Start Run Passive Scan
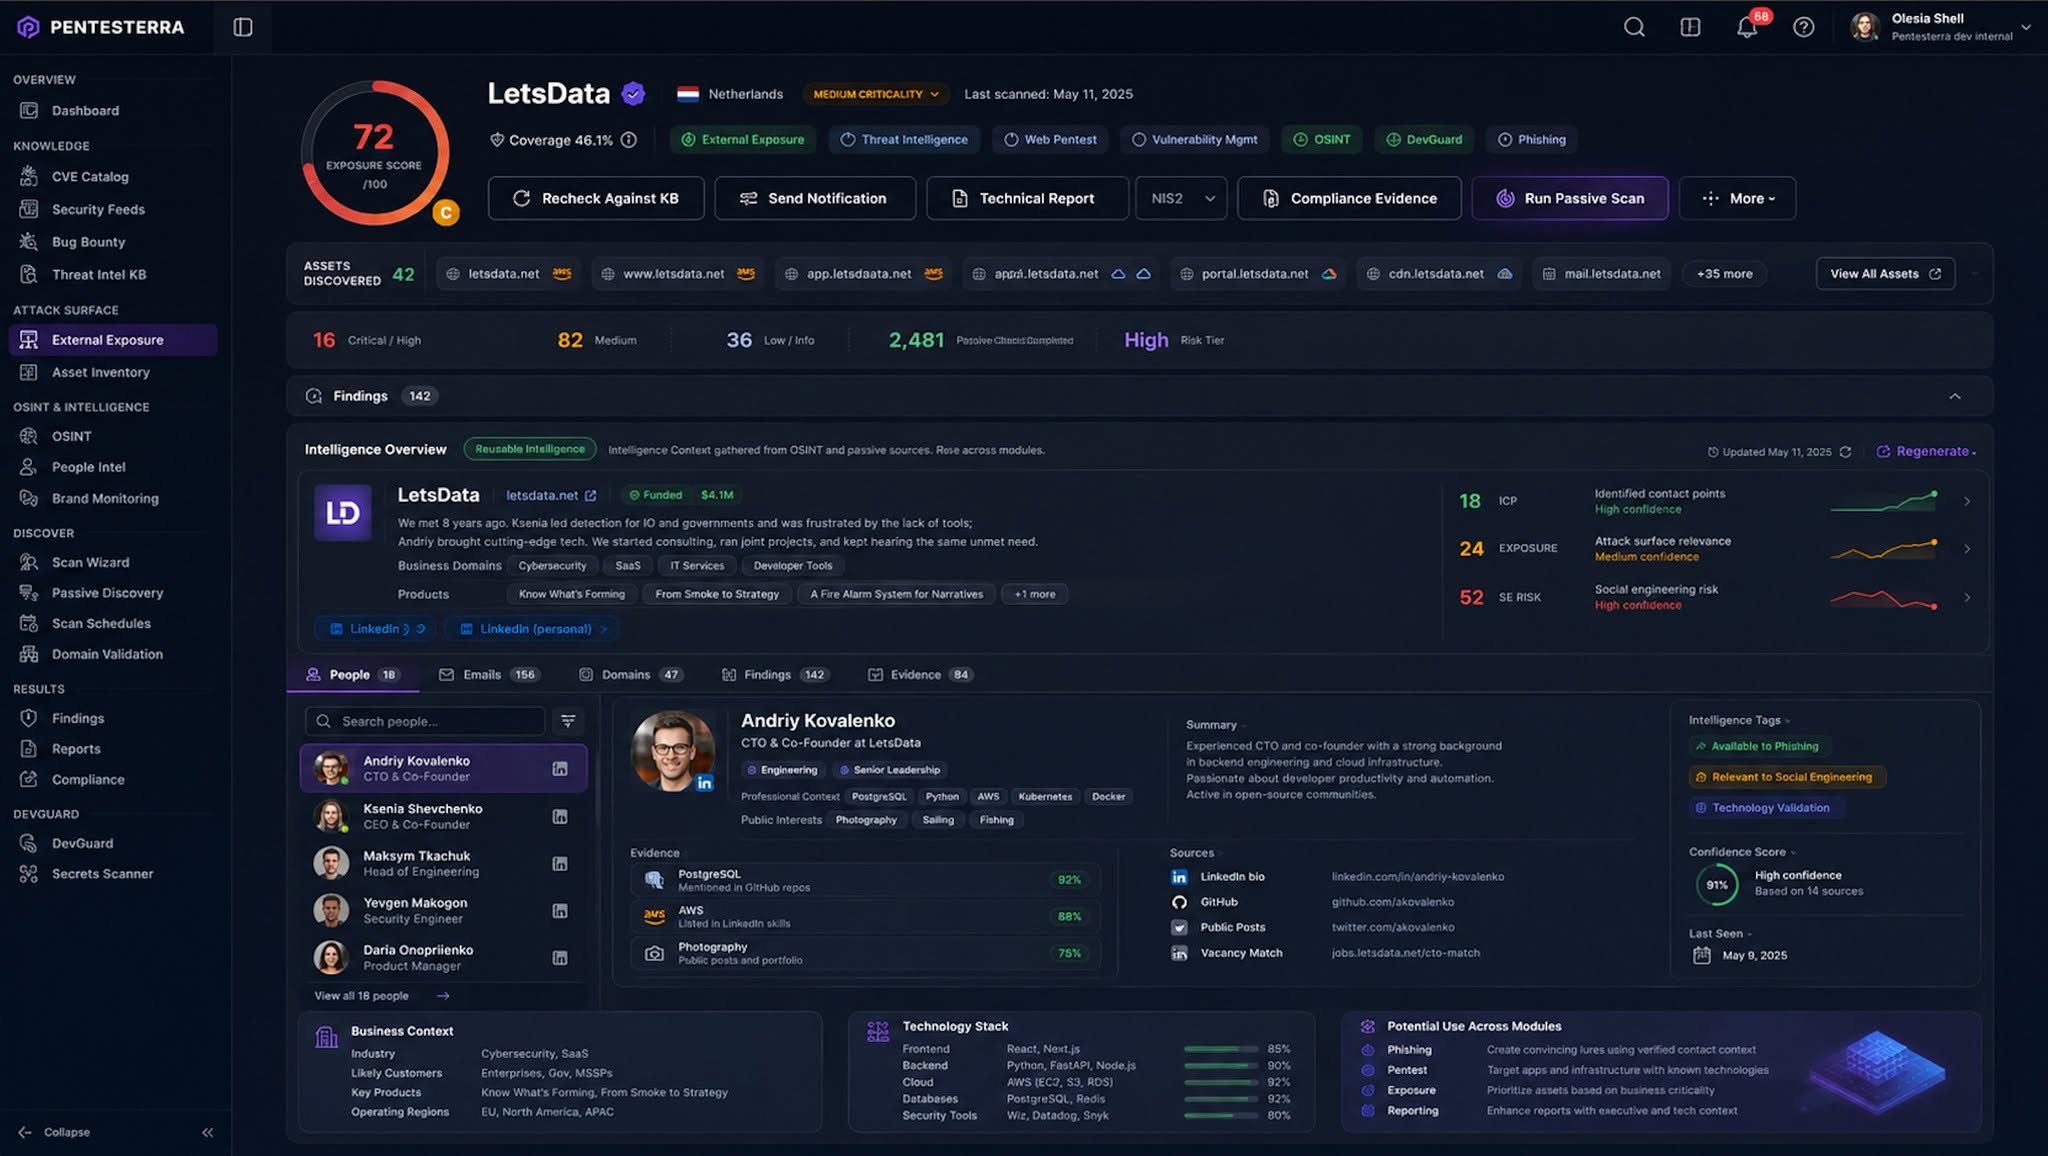This screenshot has height=1156, width=2048. pyautogui.click(x=1570, y=198)
